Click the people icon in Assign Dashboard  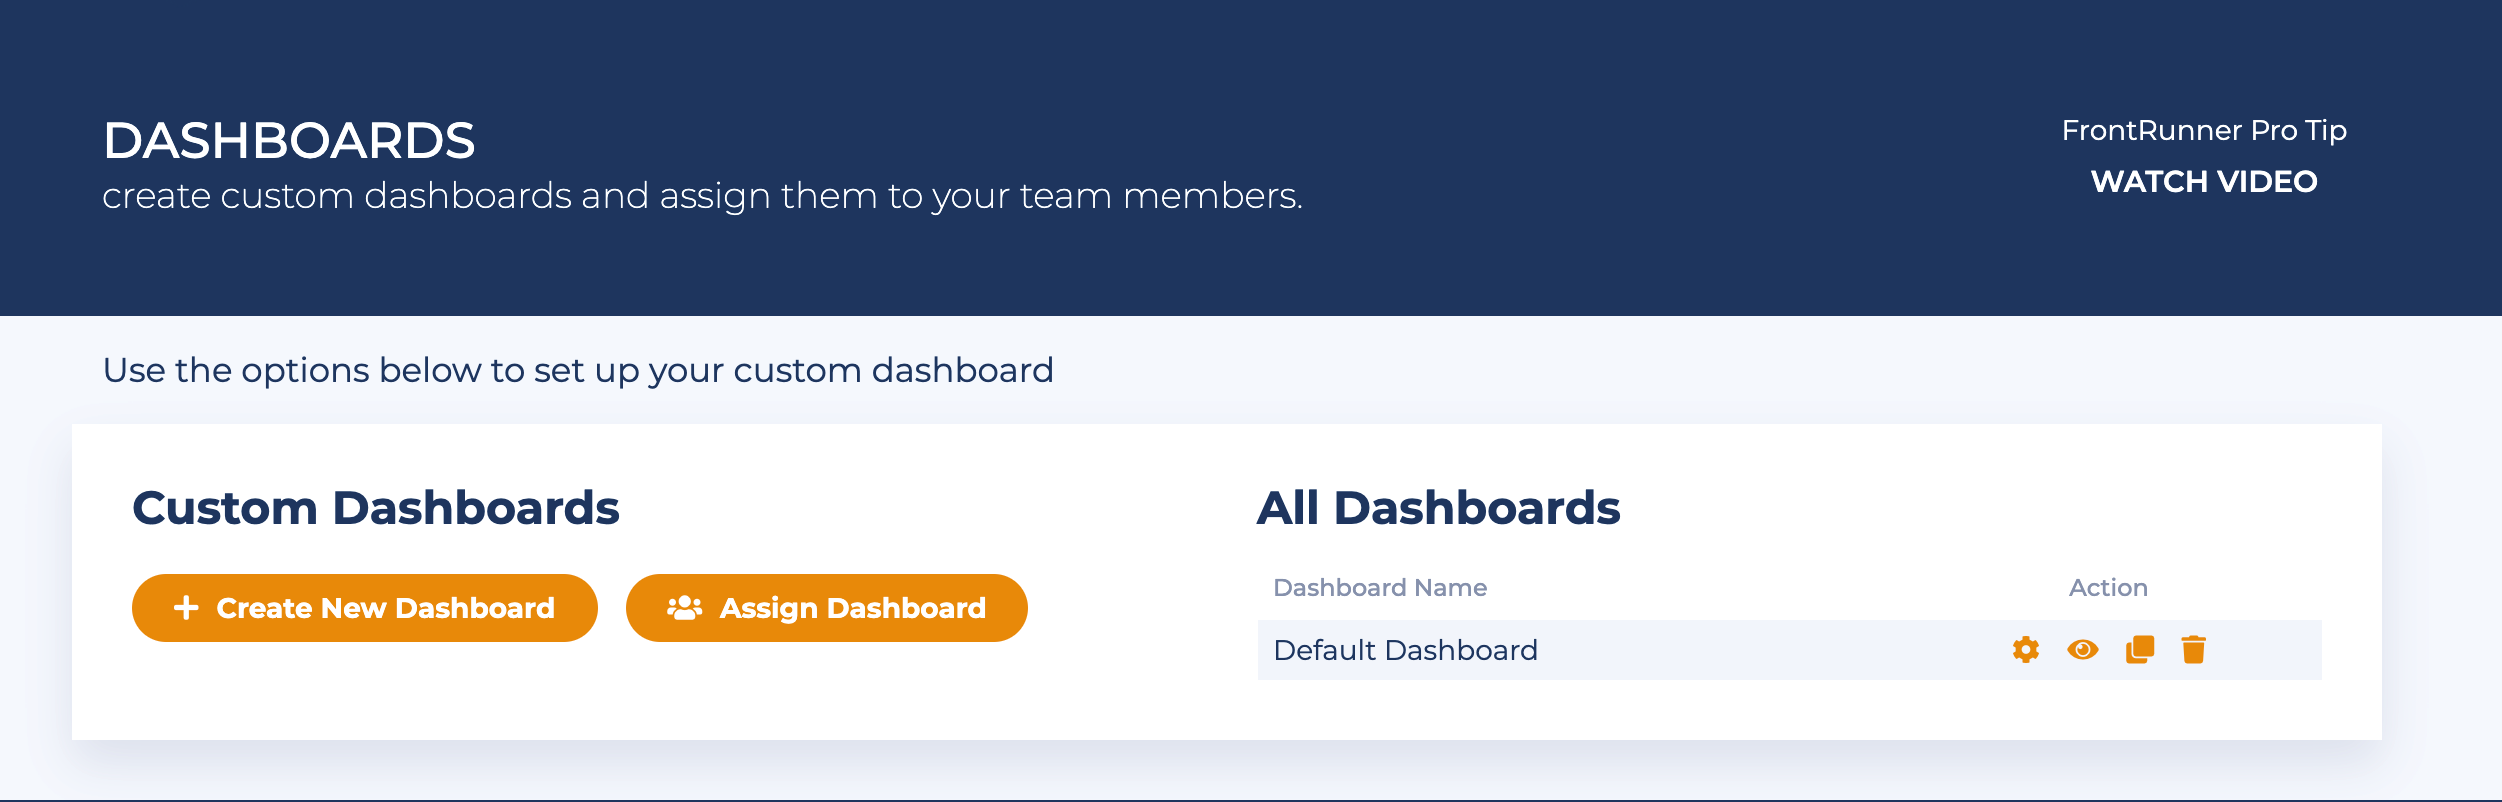685,608
